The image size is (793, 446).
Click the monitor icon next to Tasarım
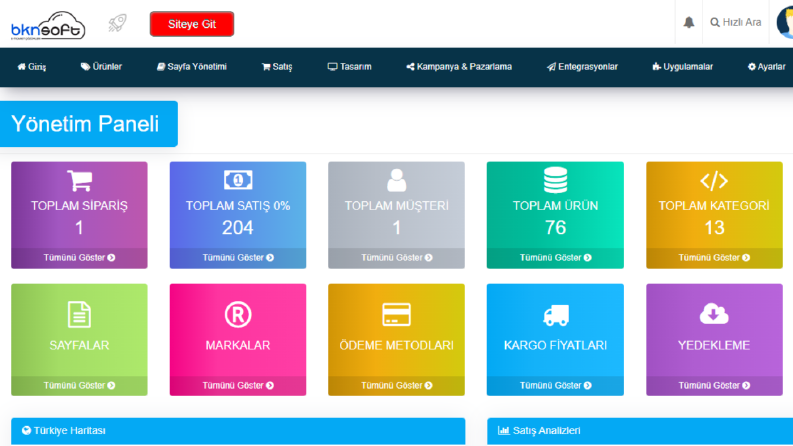click(x=332, y=67)
